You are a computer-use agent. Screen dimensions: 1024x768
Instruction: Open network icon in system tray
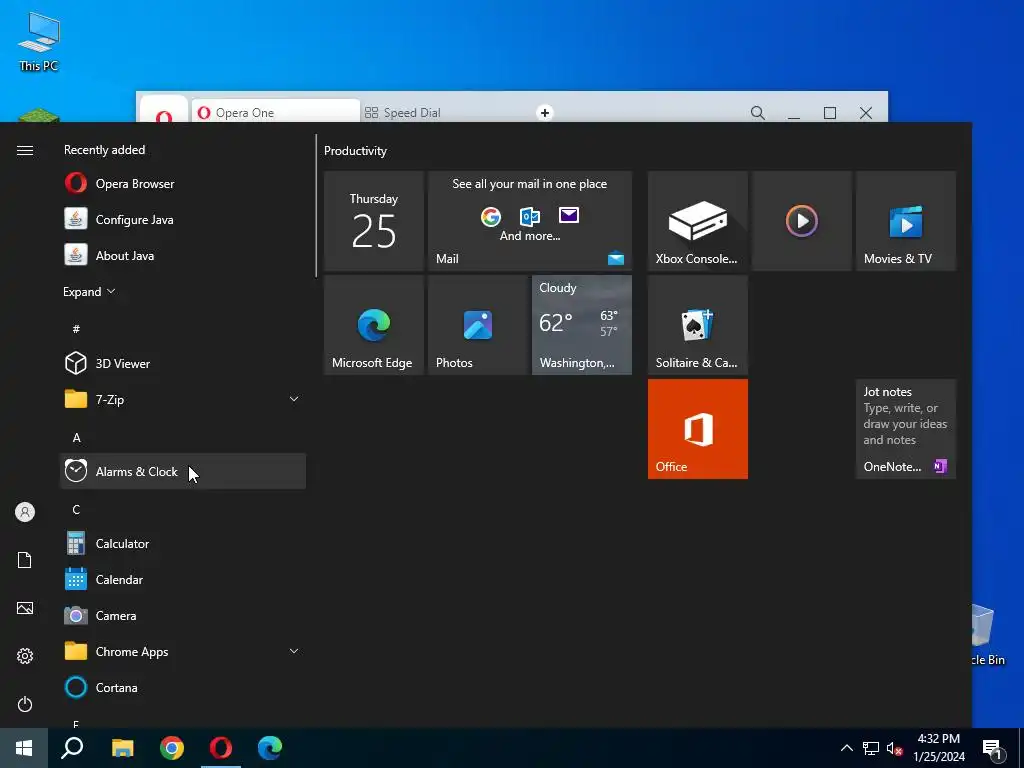[x=871, y=748]
